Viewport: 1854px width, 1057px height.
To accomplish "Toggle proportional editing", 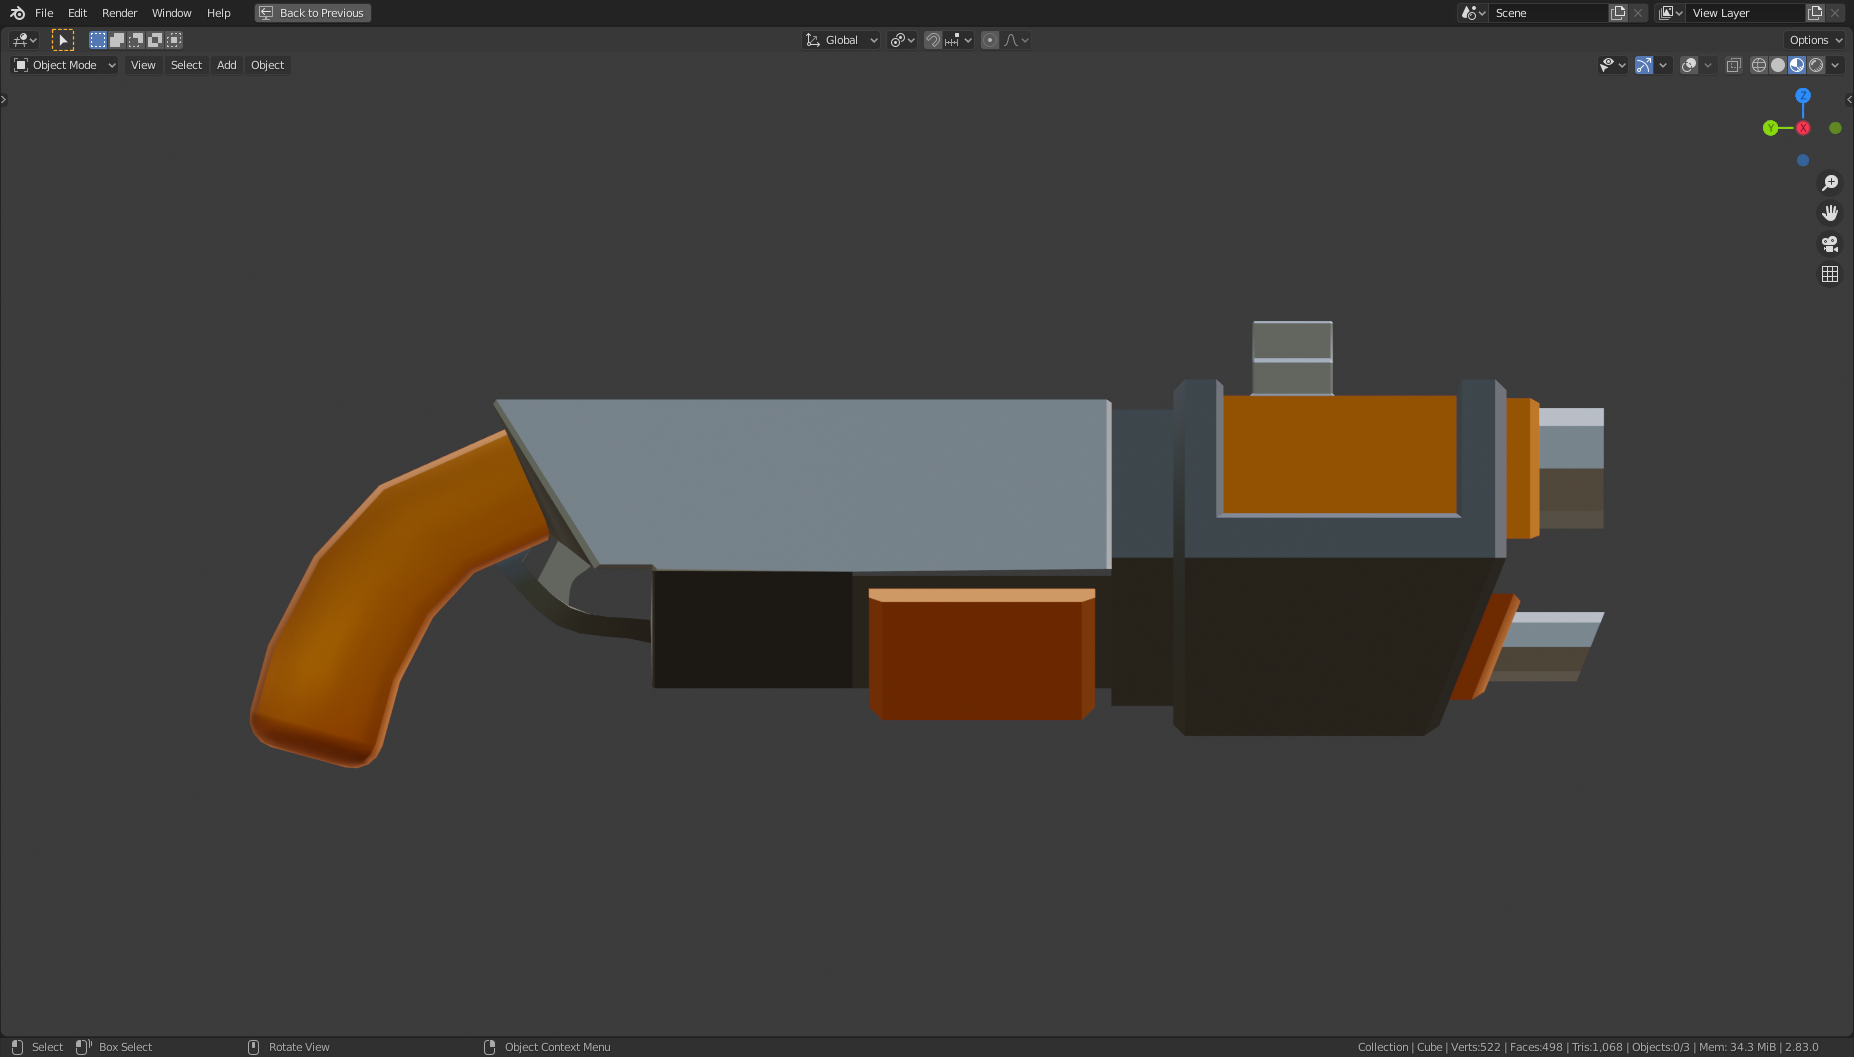I will (989, 40).
